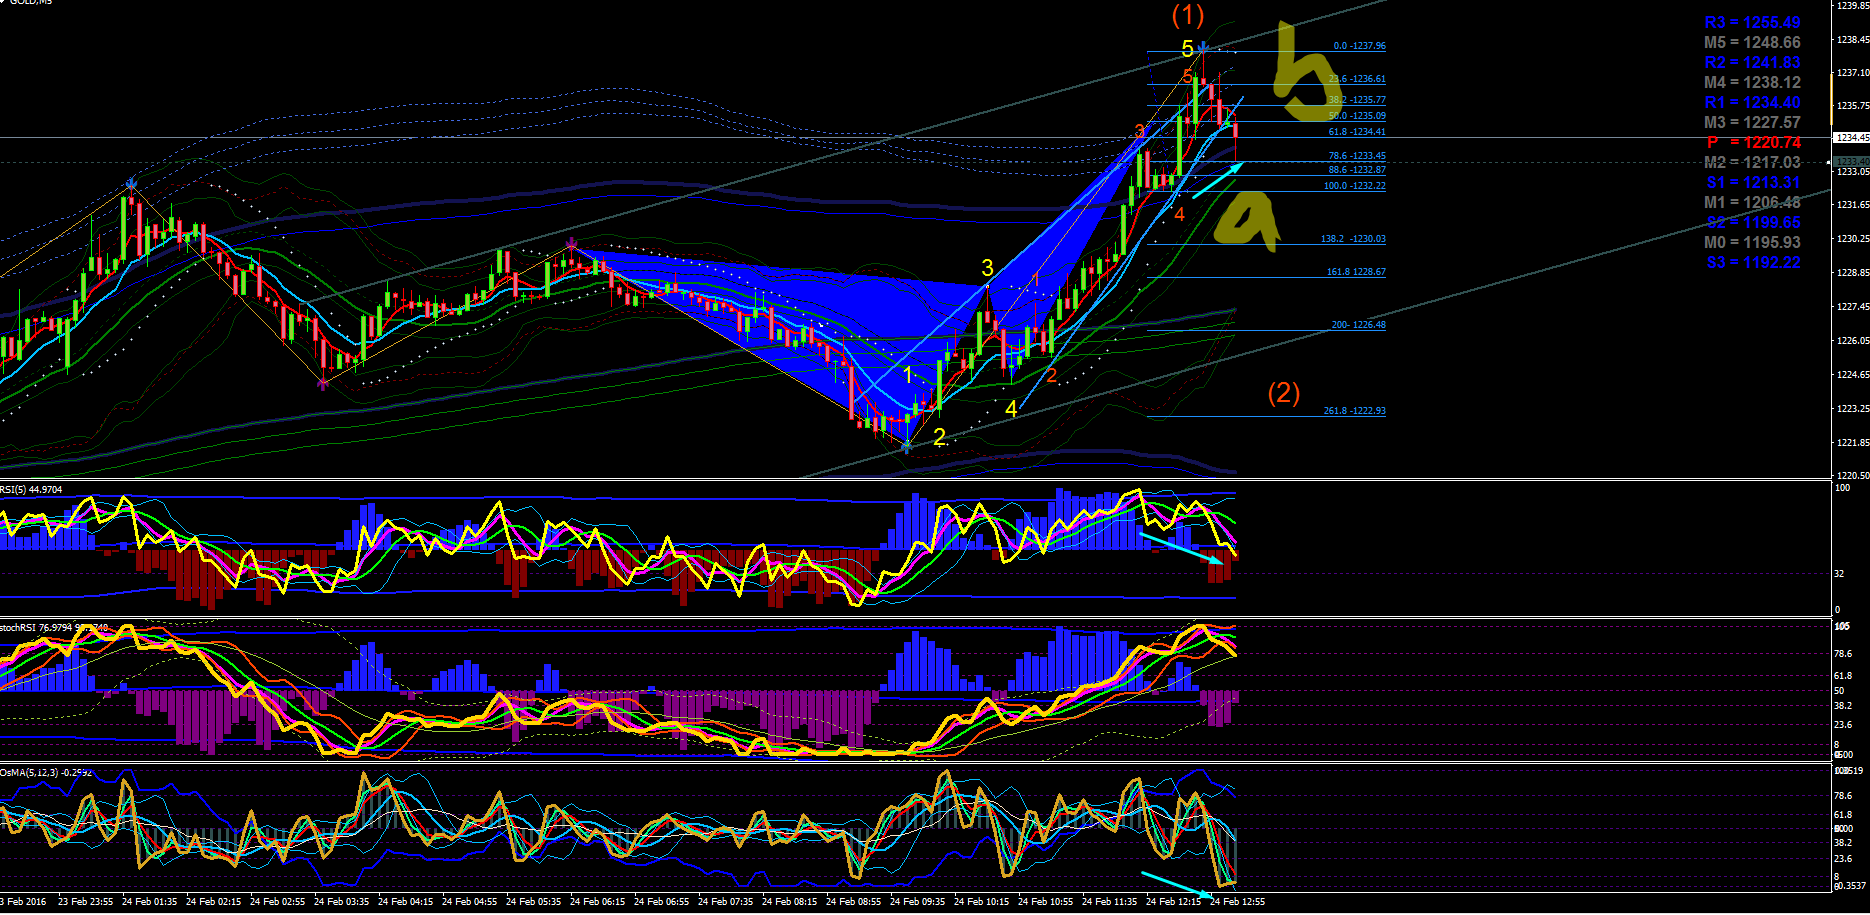Image resolution: width=1870 pixels, height=915 pixels.
Task: Select the yellow wave 4 label
Action: click(1011, 409)
